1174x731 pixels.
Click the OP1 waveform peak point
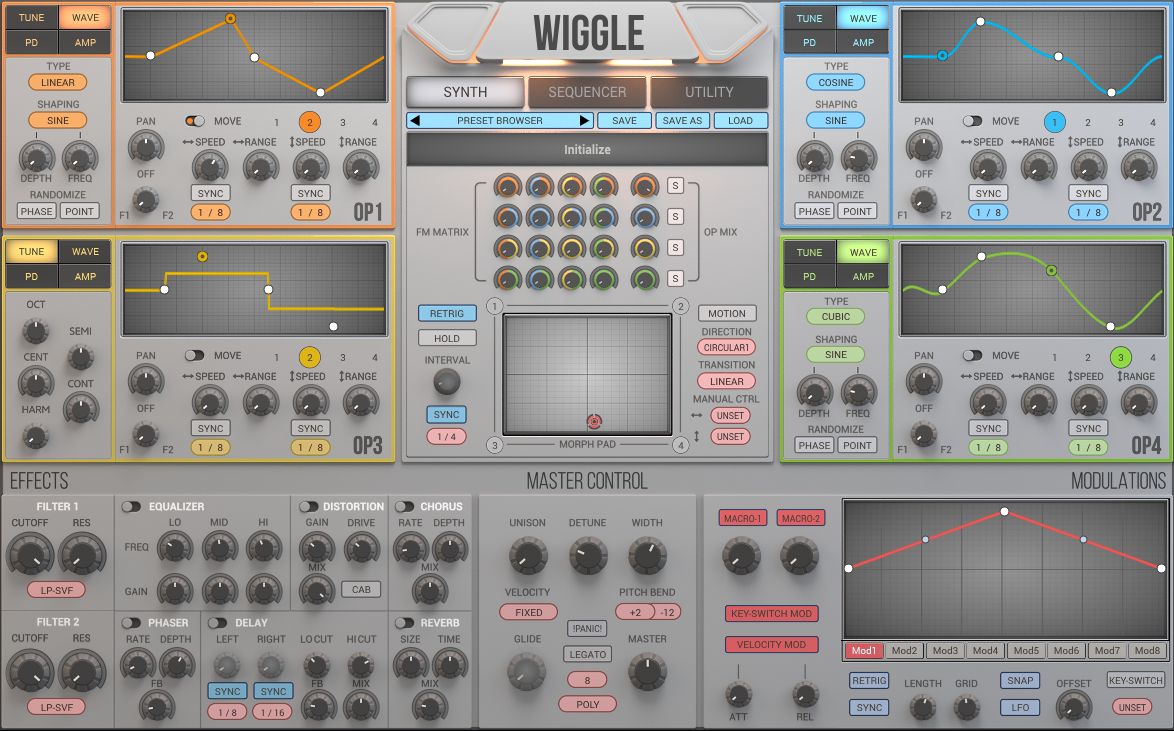click(x=231, y=19)
